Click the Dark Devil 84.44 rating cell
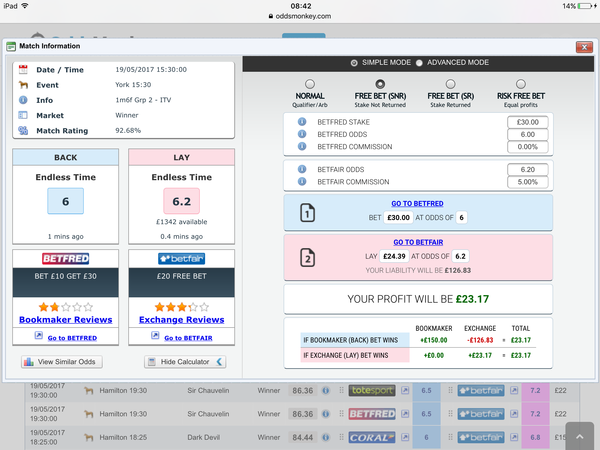 click(x=302, y=437)
